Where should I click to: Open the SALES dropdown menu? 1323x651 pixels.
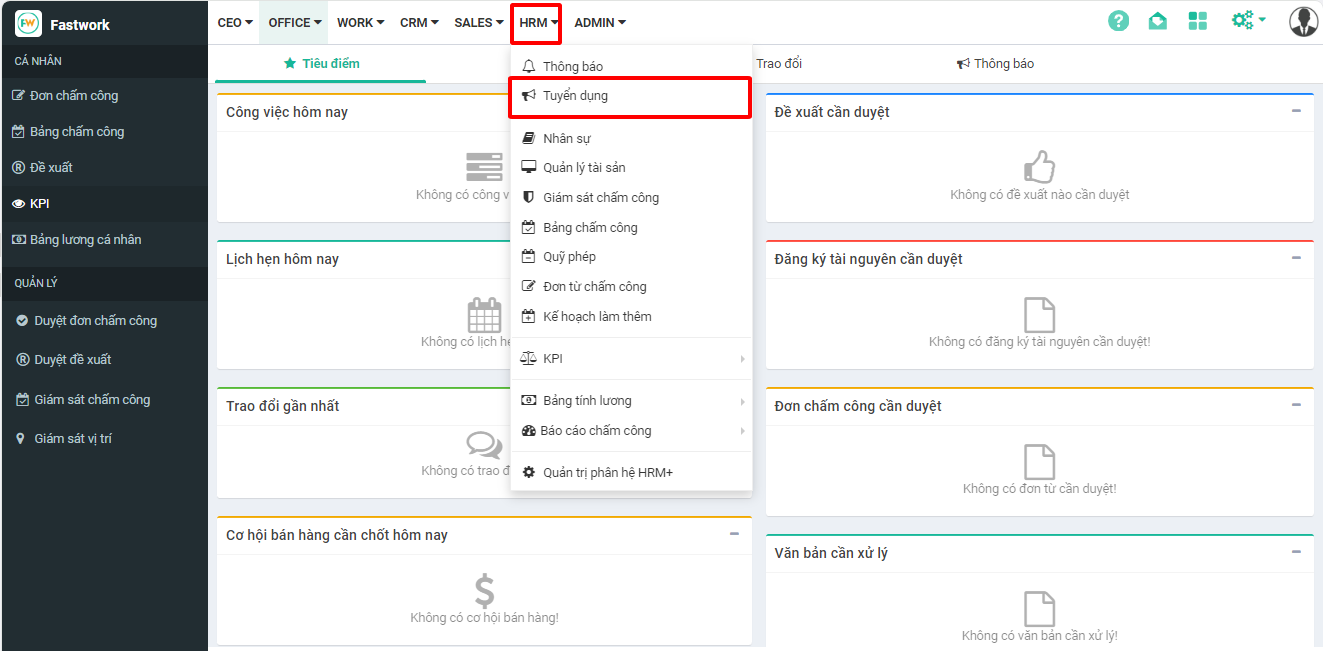tap(478, 22)
